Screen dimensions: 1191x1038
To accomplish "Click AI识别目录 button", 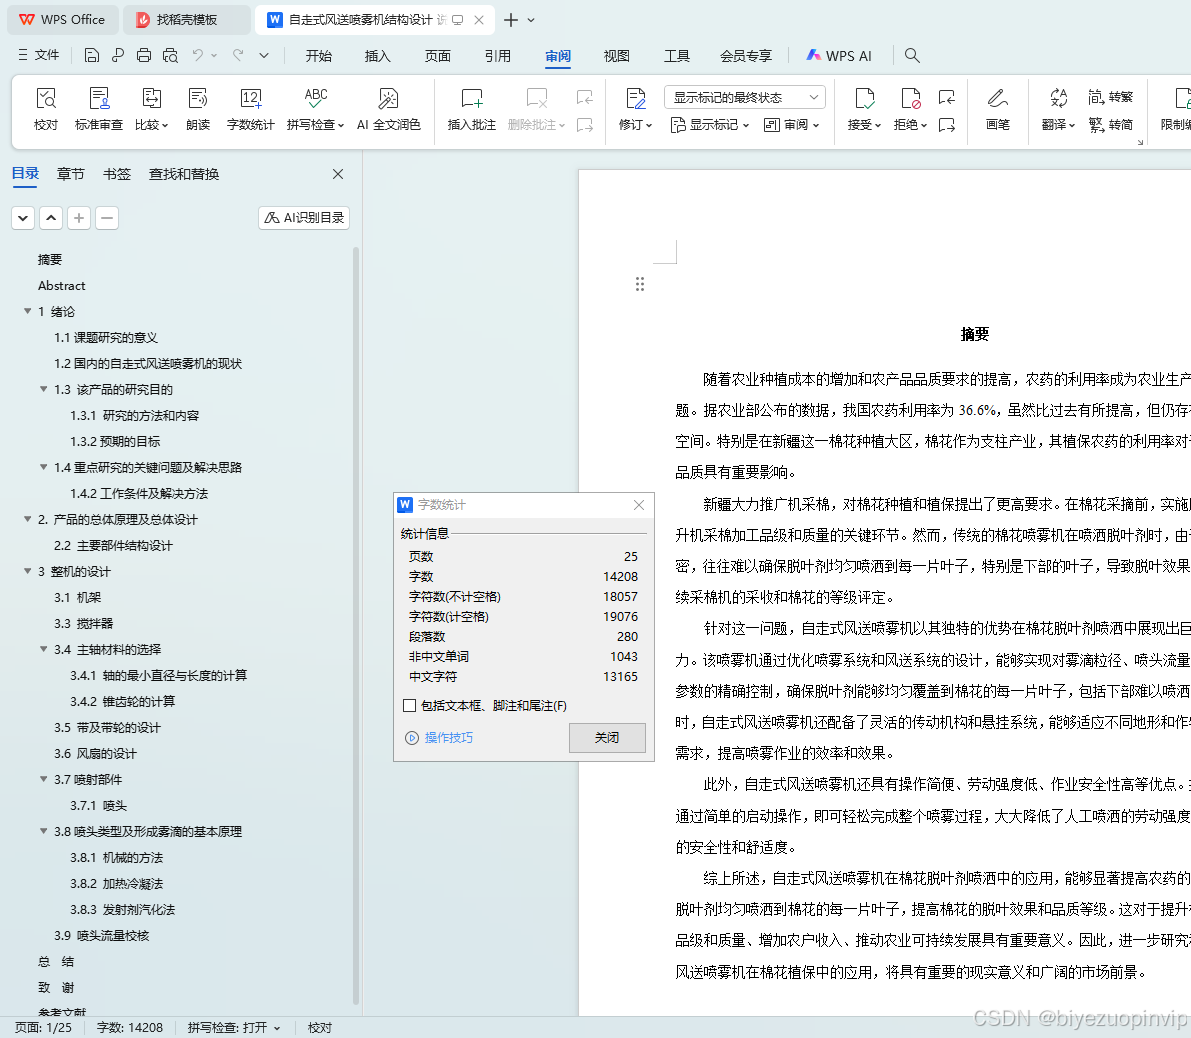I will [x=304, y=218].
